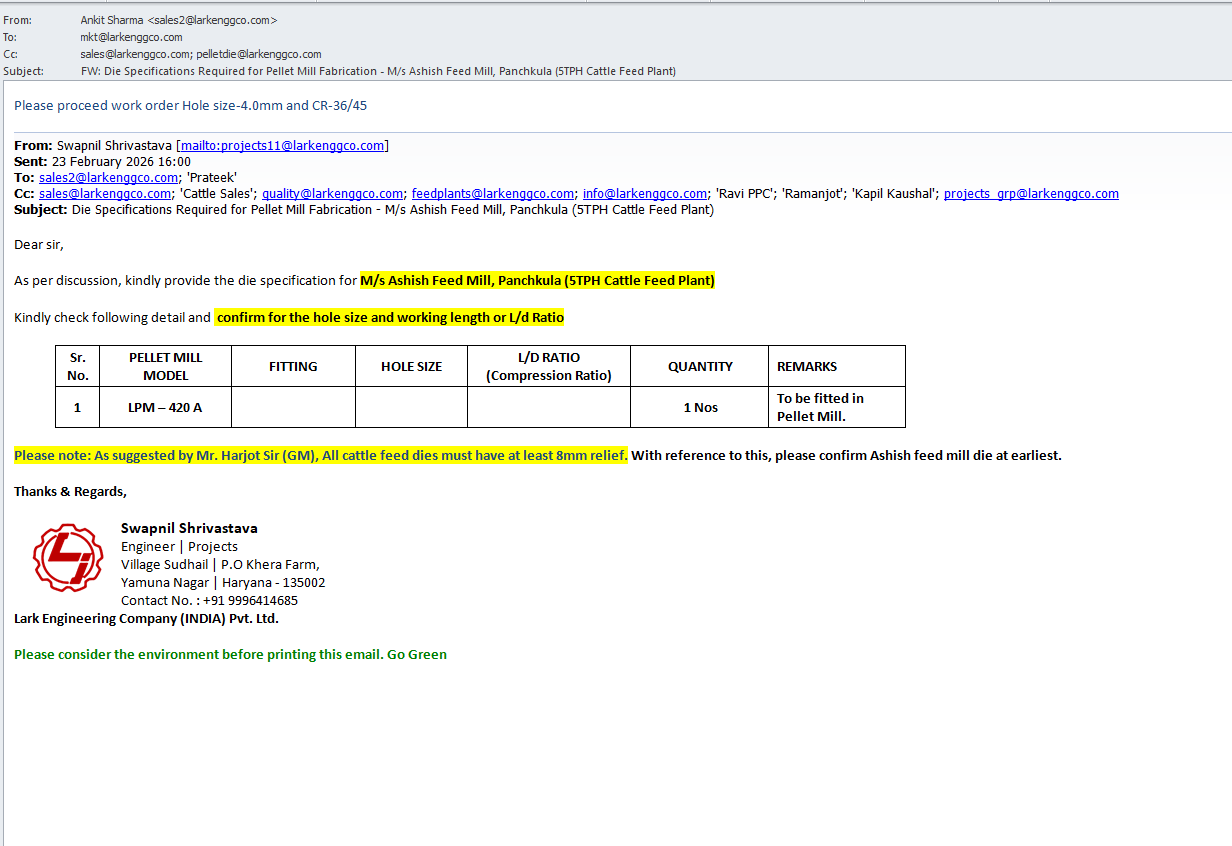This screenshot has height=846, width=1232.
Task: Click the empty L/D RATIO table cell
Action: pos(548,407)
